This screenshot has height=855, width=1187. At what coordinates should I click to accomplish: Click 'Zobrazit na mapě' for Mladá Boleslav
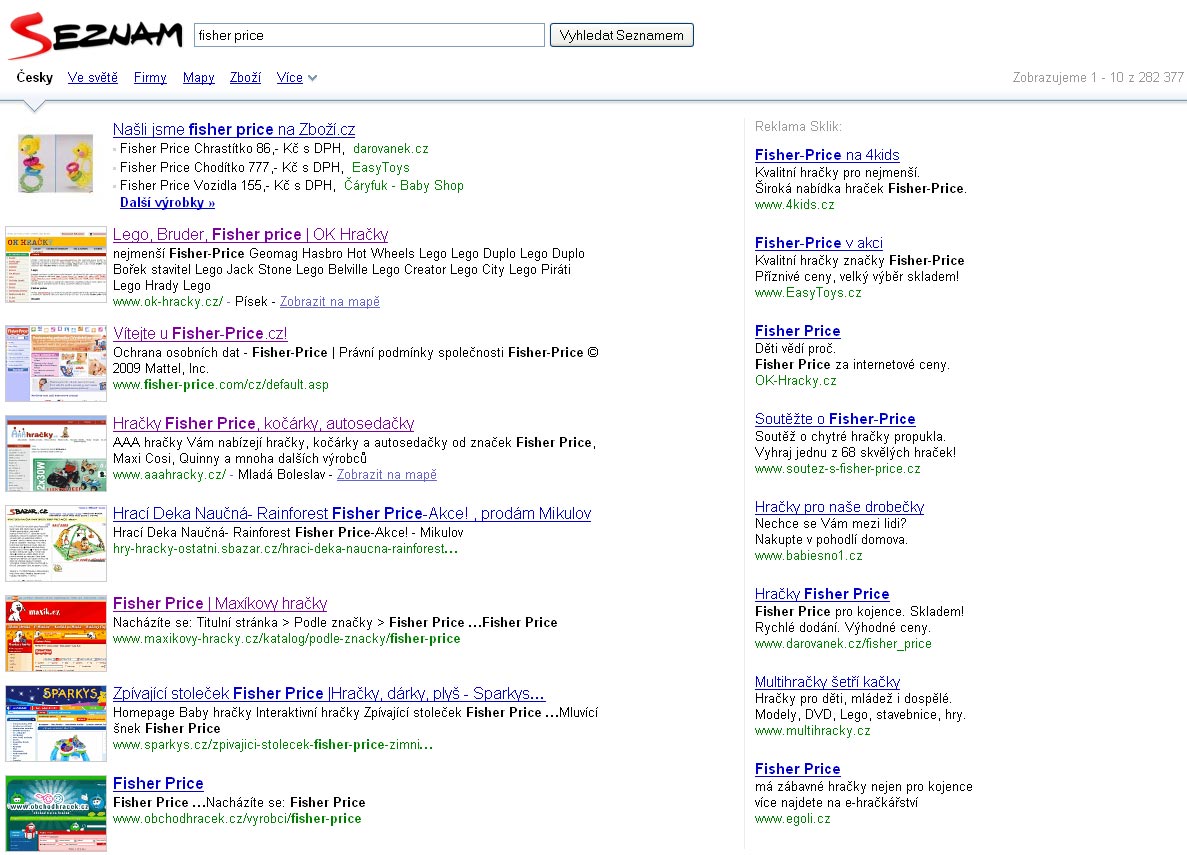(x=387, y=475)
